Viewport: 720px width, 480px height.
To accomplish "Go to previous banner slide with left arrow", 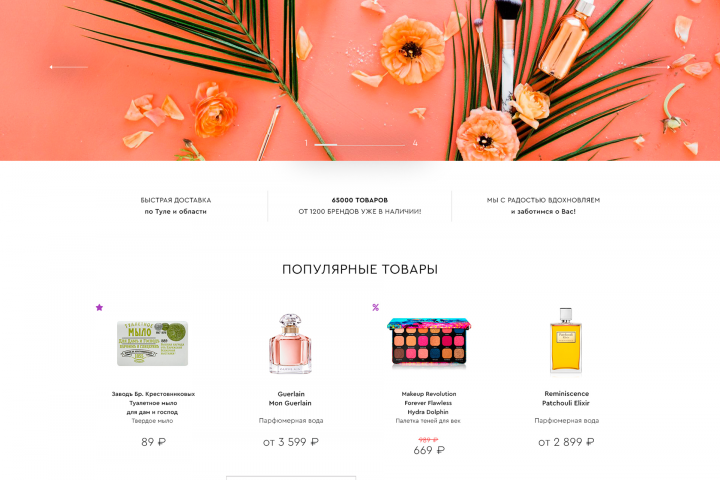I will pyautogui.click(x=68, y=67).
